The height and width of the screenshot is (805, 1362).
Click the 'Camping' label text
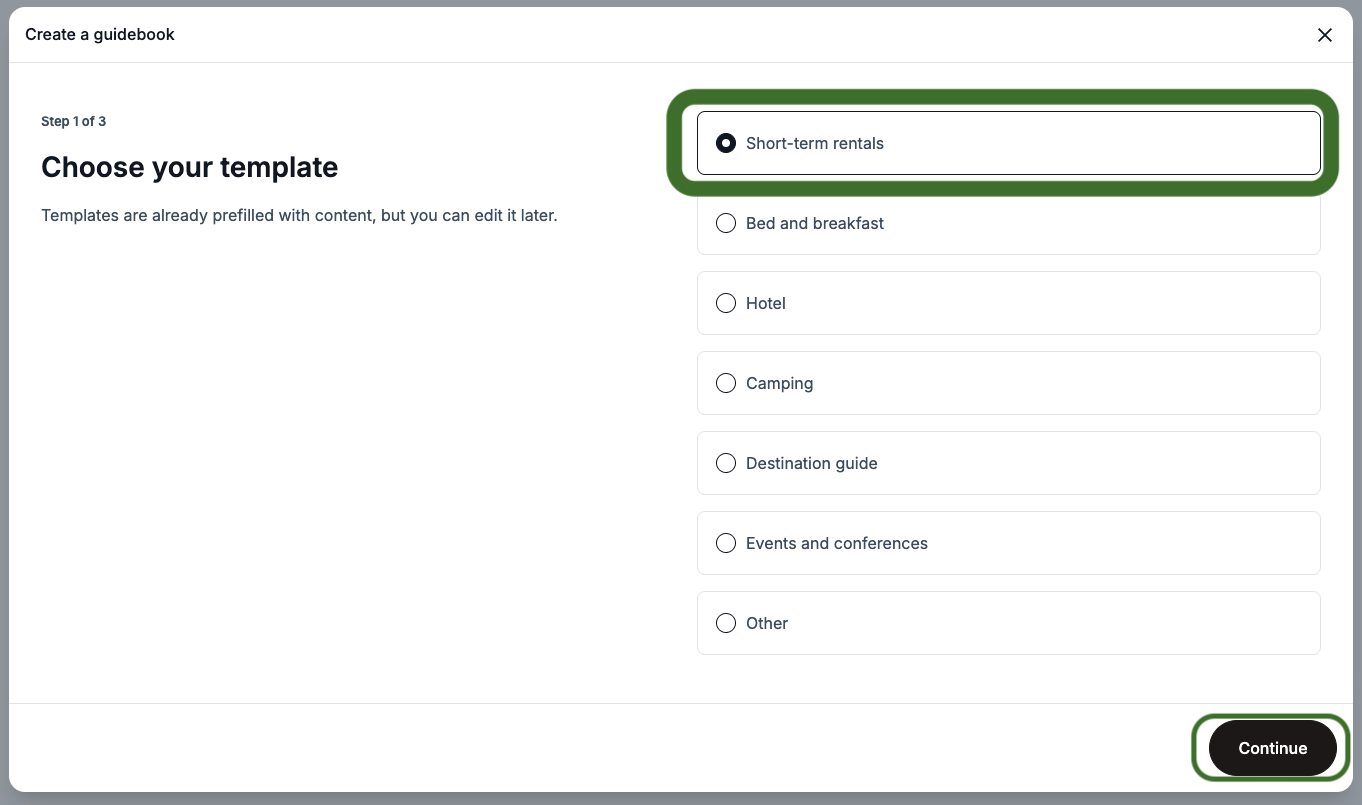click(x=779, y=383)
